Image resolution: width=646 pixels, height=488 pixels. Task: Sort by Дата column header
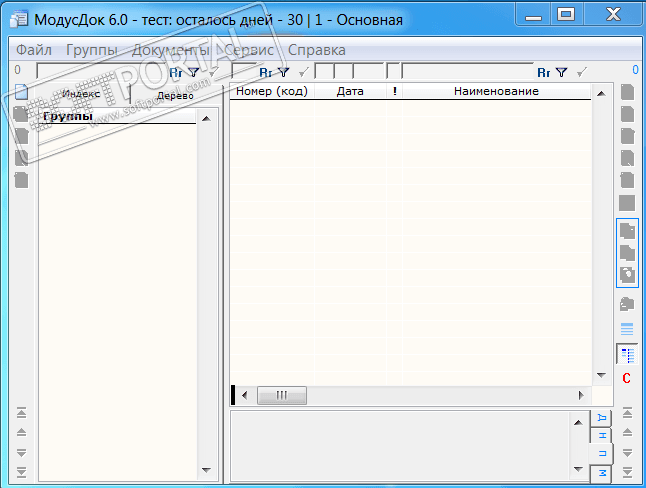(350, 91)
